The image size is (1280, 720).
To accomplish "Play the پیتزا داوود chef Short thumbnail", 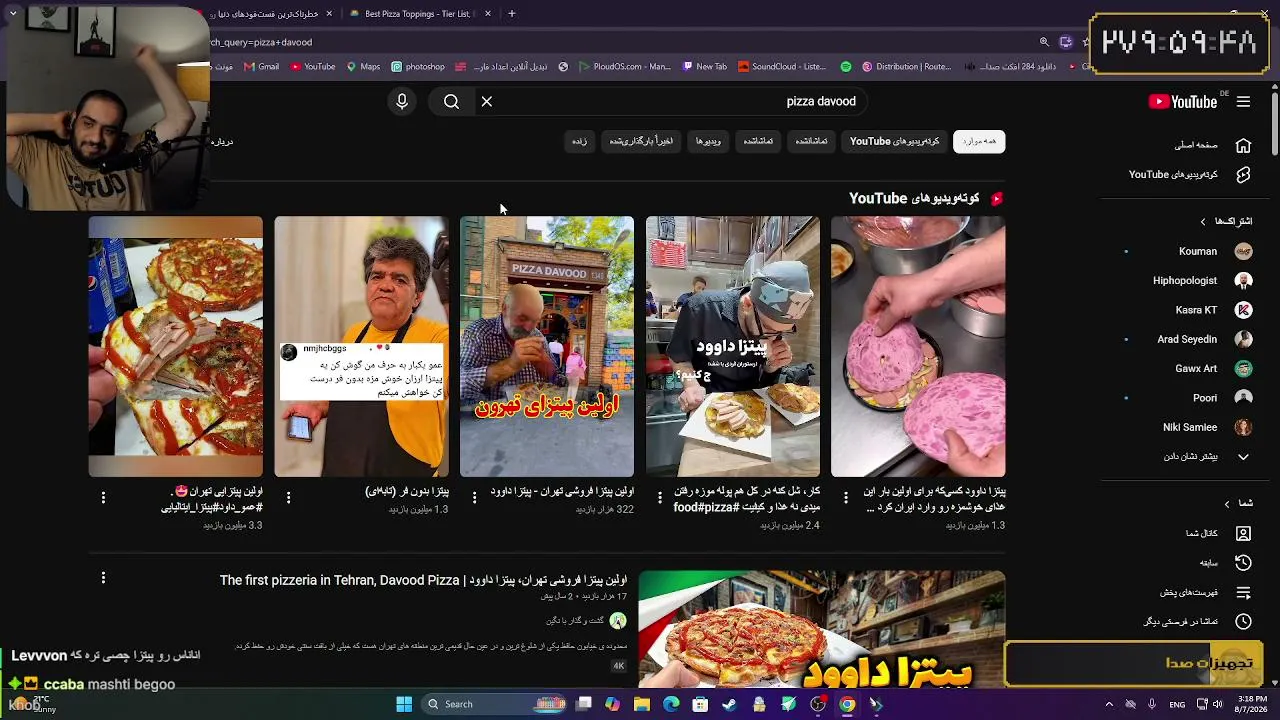I will 732,346.
